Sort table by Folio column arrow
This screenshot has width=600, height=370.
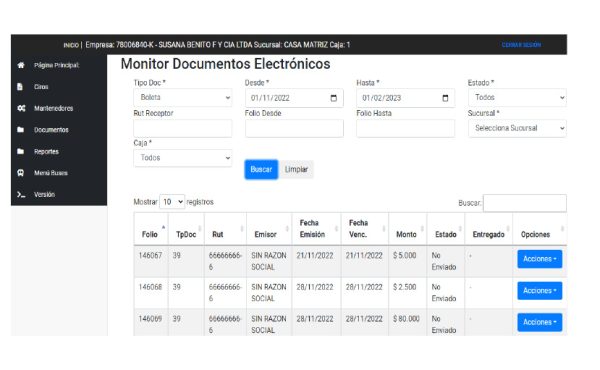(163, 227)
